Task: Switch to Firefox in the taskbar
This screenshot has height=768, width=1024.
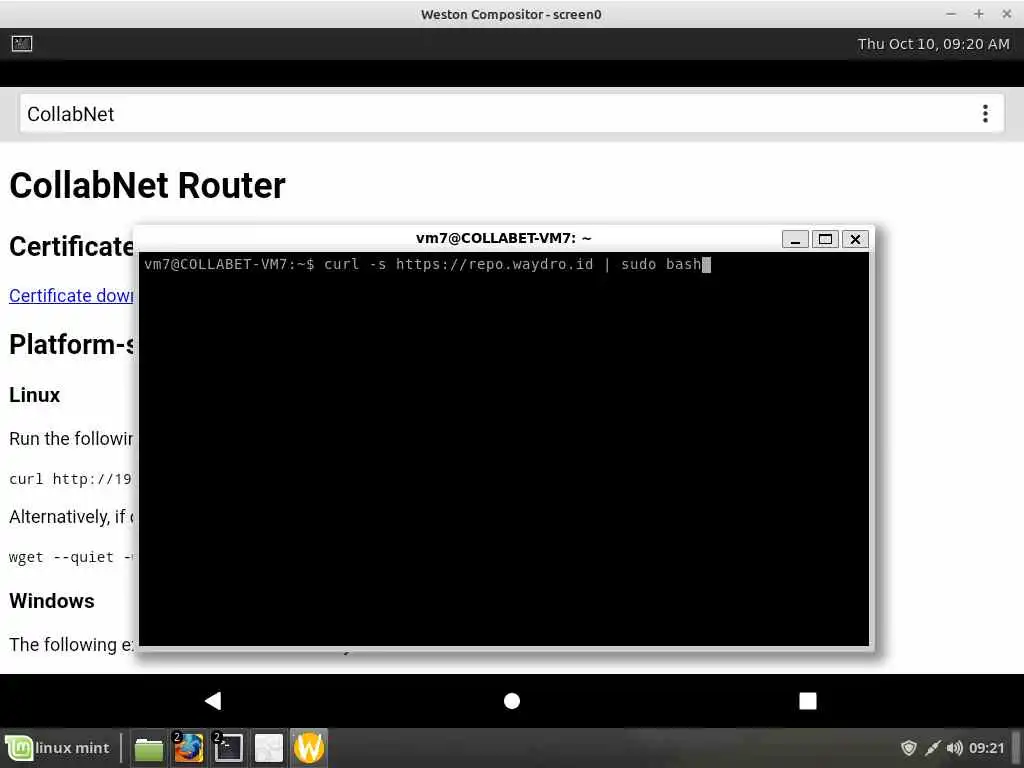Action: coord(188,748)
